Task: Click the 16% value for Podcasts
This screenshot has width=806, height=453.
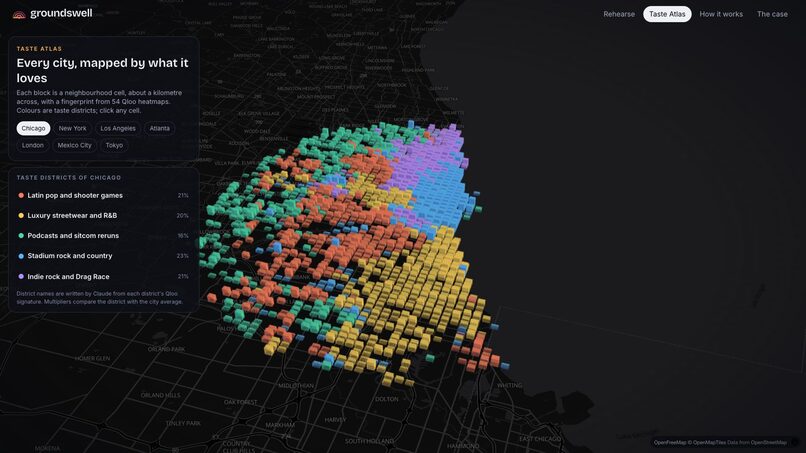Action: click(x=183, y=235)
